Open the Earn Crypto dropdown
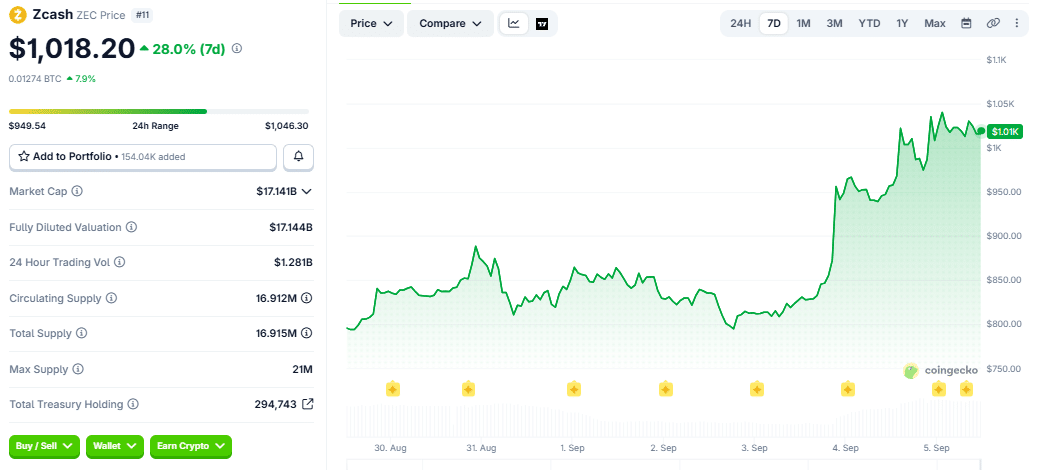The image size is (1038, 470). tap(191, 446)
